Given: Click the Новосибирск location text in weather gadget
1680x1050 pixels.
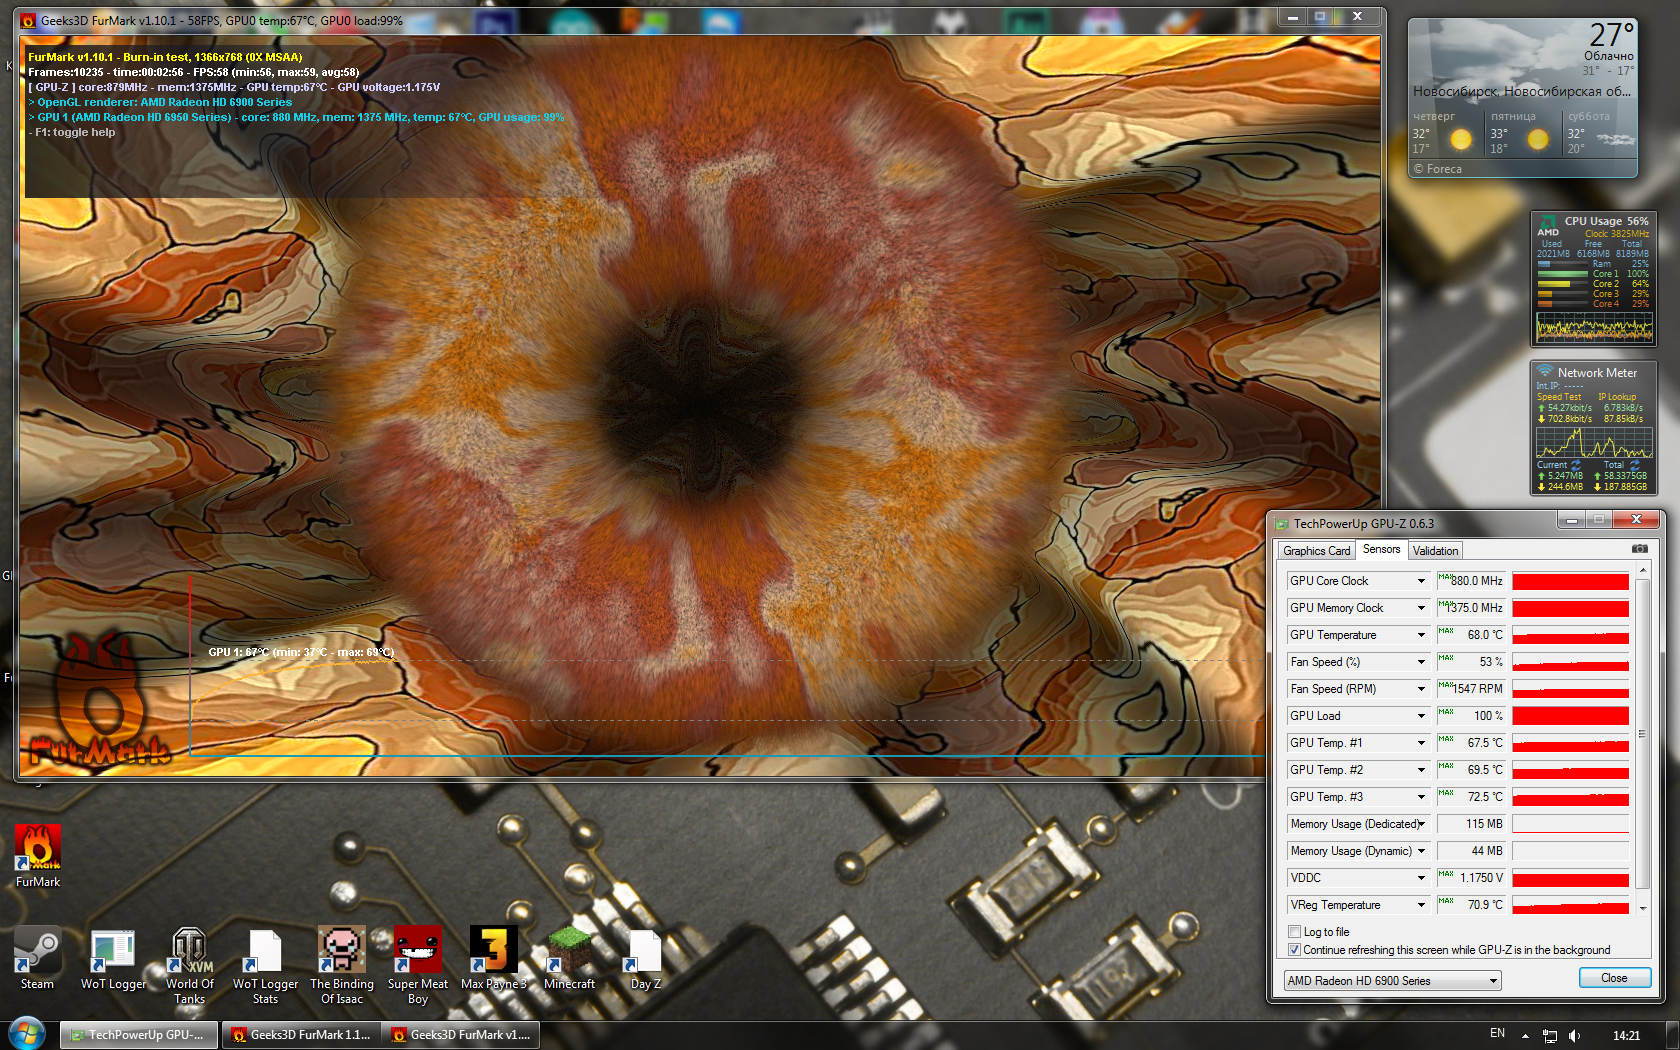Looking at the screenshot, I should tap(1521, 91).
